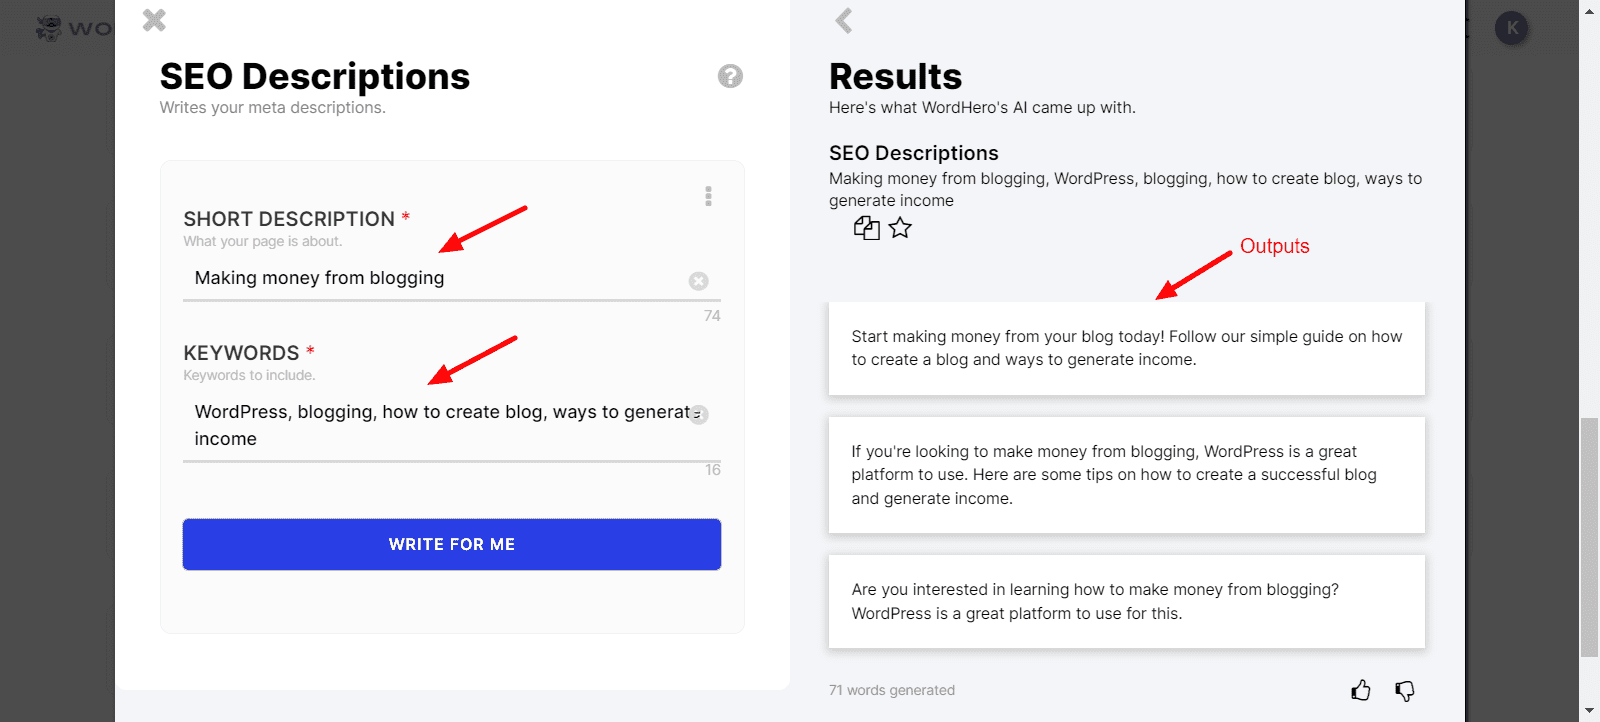The height and width of the screenshot is (722, 1600).
Task: Click the Keywords text area
Action: coord(435,425)
